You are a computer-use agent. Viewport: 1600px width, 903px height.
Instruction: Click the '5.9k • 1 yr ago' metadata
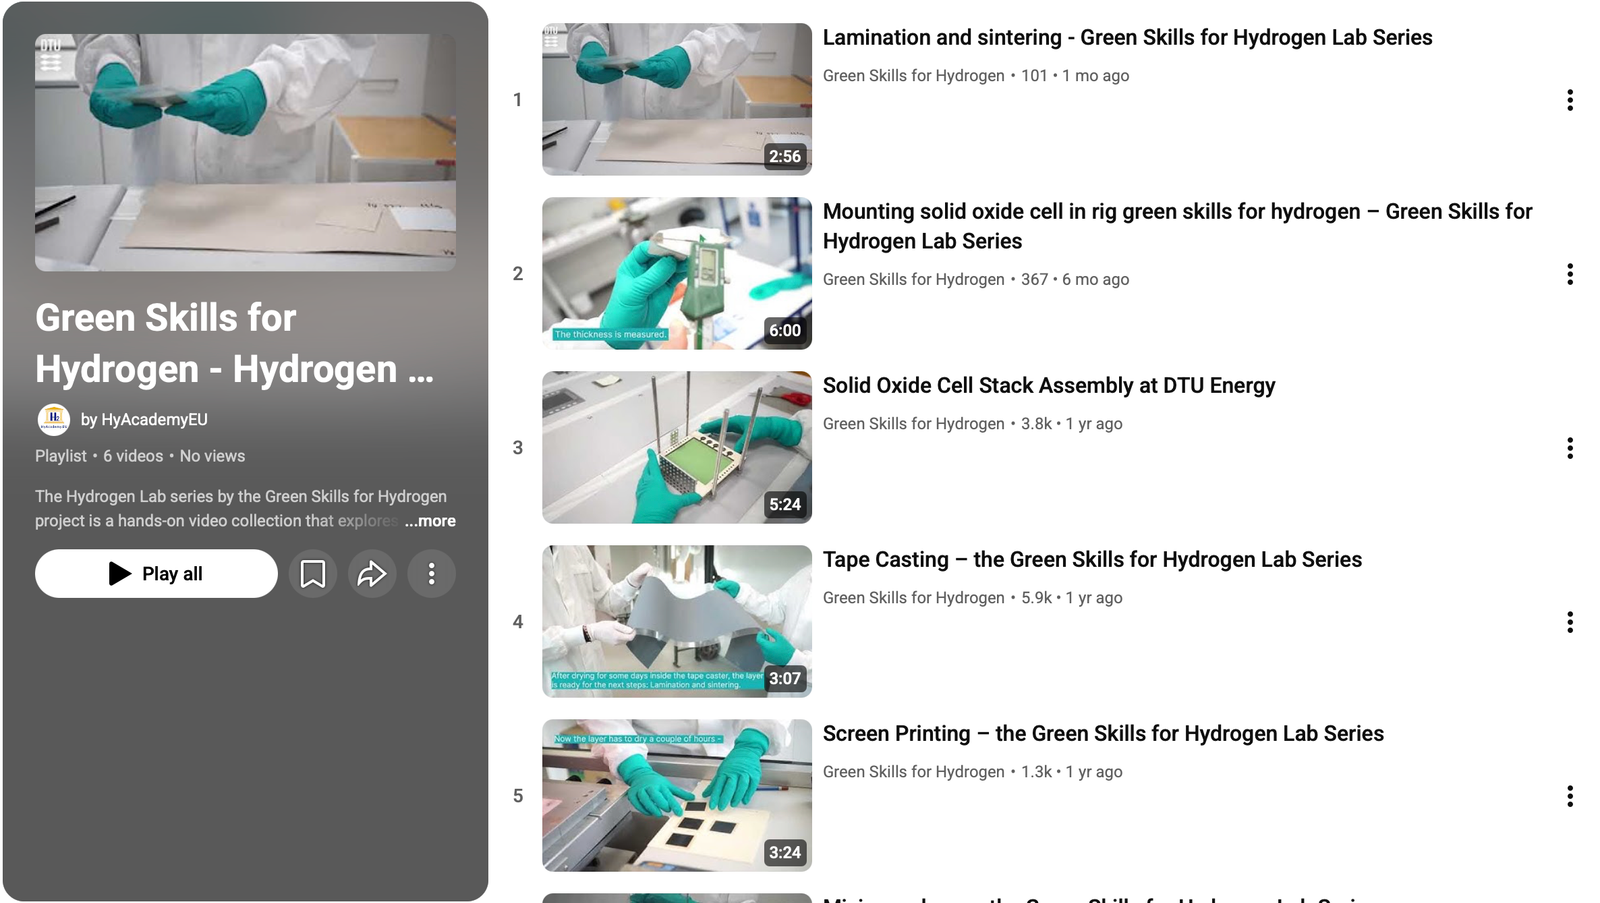tap(1072, 598)
